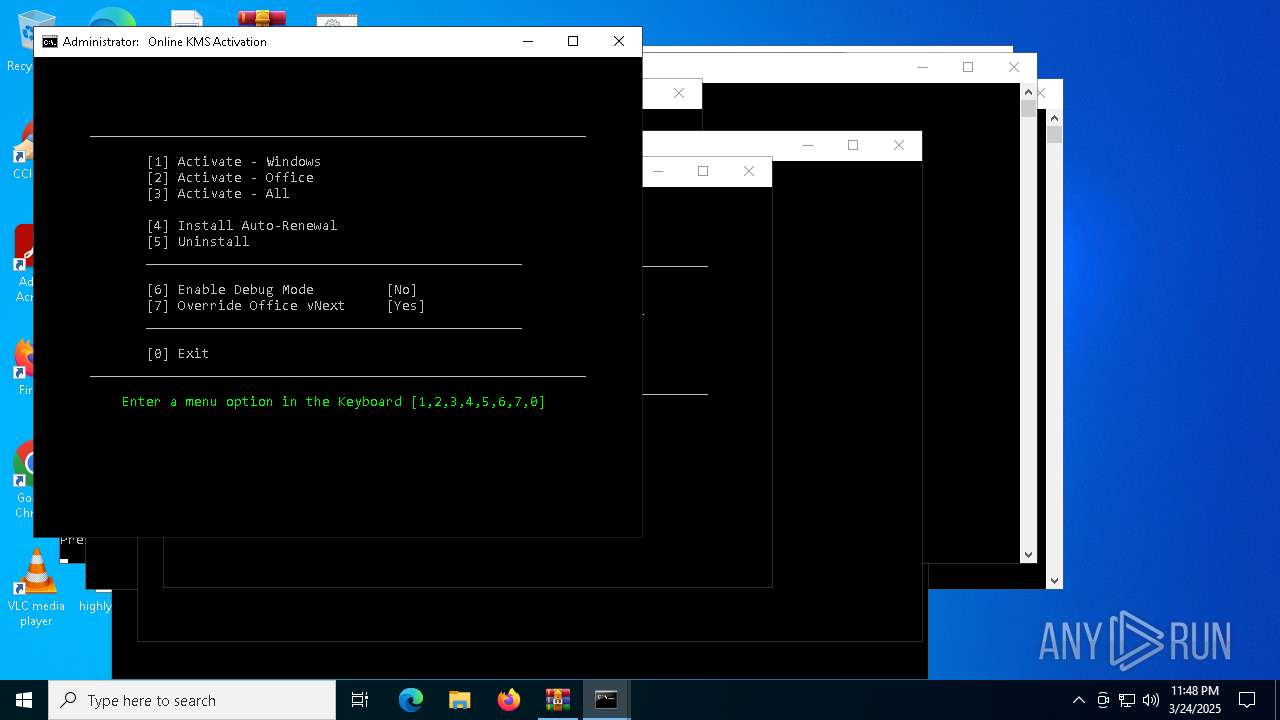The height and width of the screenshot is (720, 1280).
Task: Click the green 'Enter a menu option' prompt
Action: coord(334,402)
